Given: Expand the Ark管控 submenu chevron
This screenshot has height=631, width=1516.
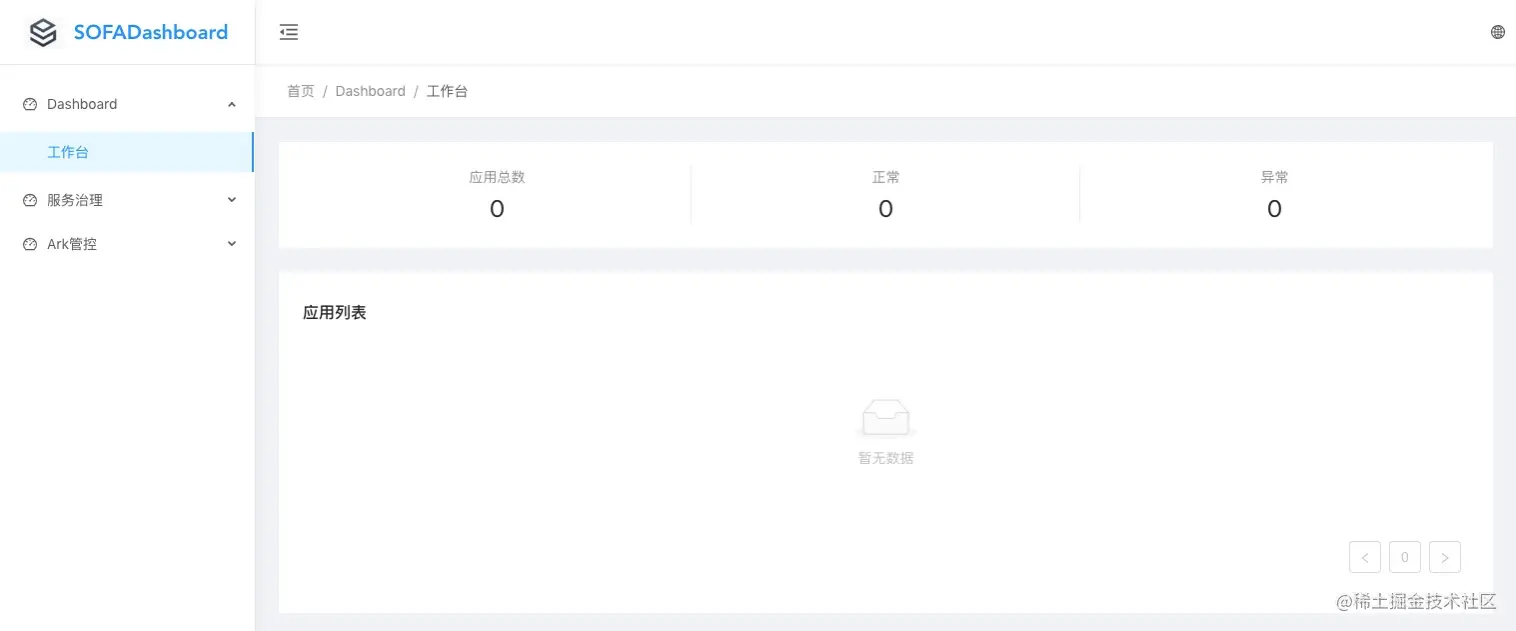Looking at the screenshot, I should (x=232, y=244).
